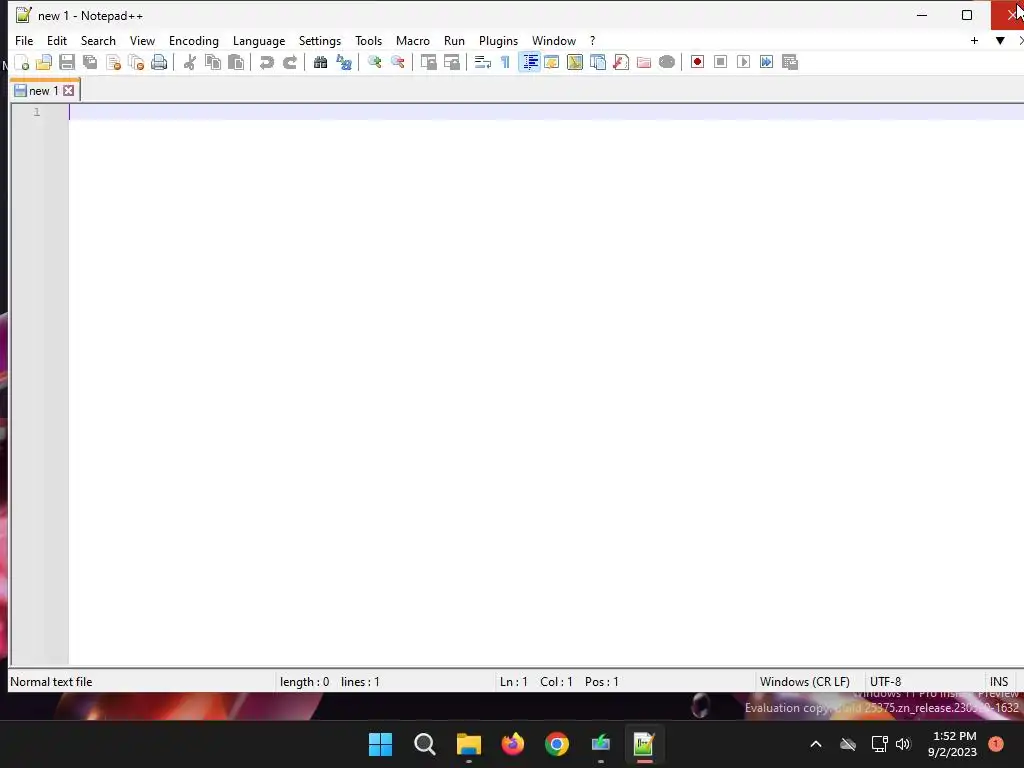Close current document via toolbar icon
Viewport: 1024px width, 768px height.
click(x=113, y=62)
